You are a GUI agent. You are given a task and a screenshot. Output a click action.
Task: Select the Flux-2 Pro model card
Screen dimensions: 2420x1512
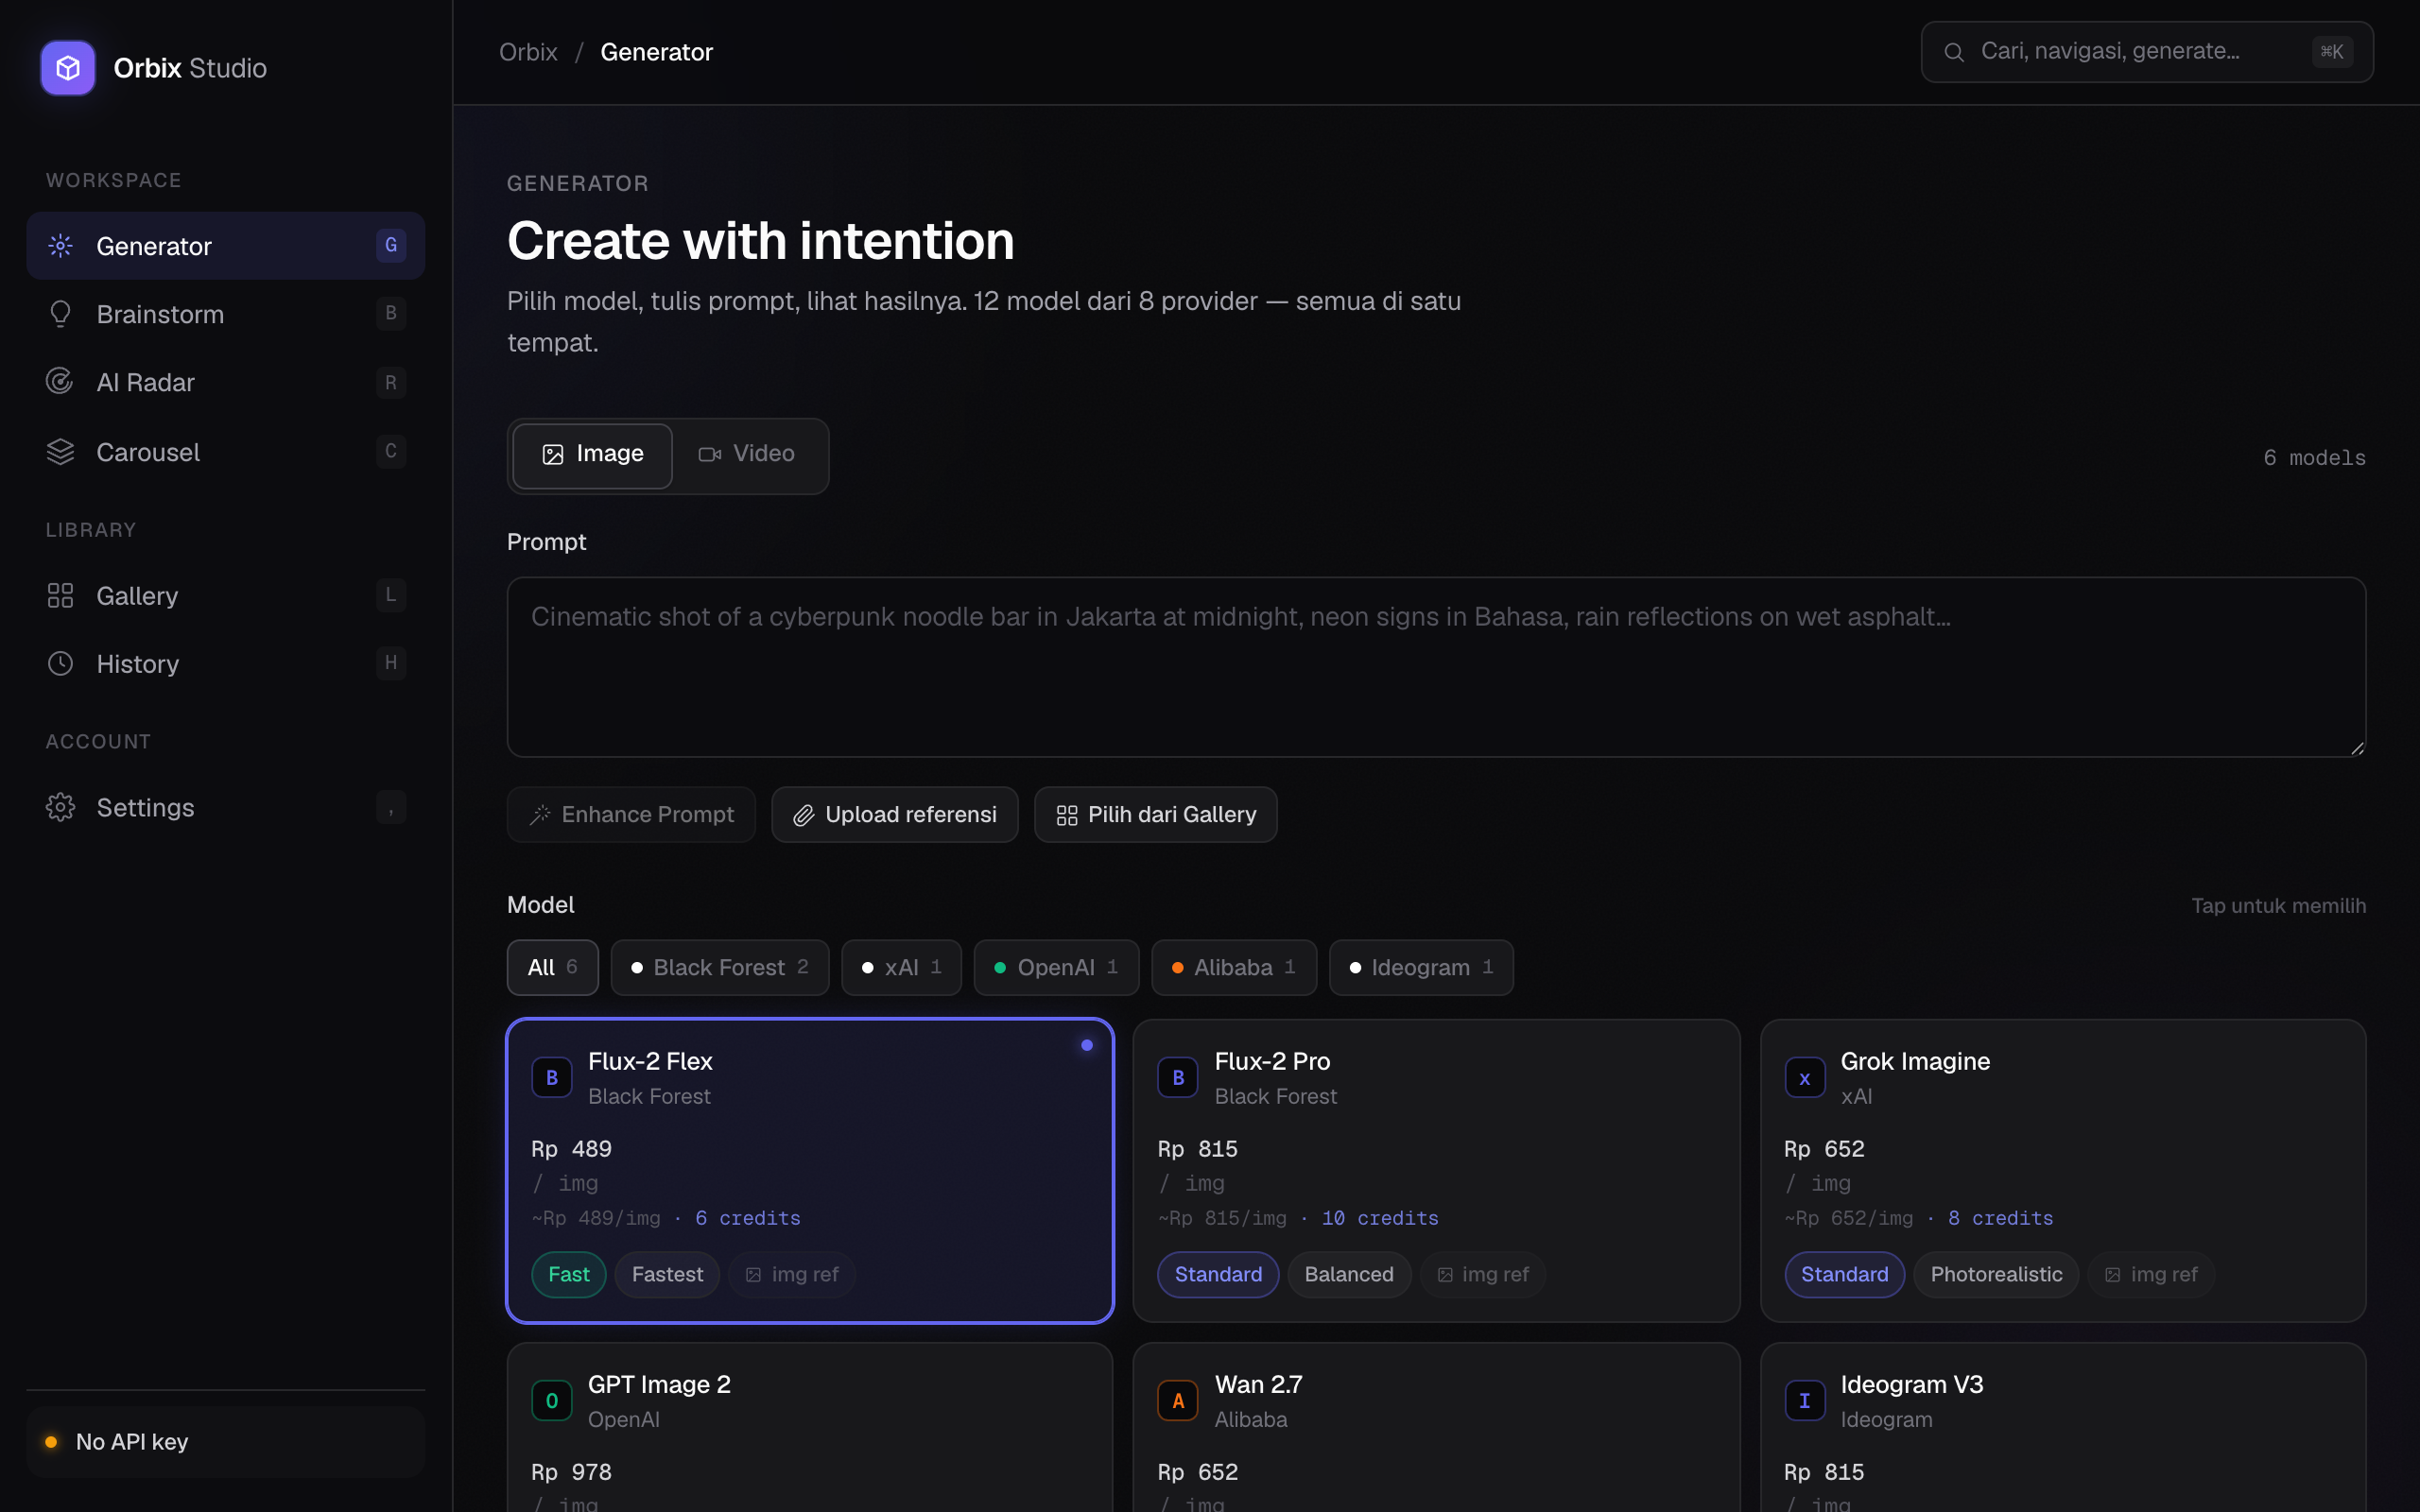(1436, 1171)
